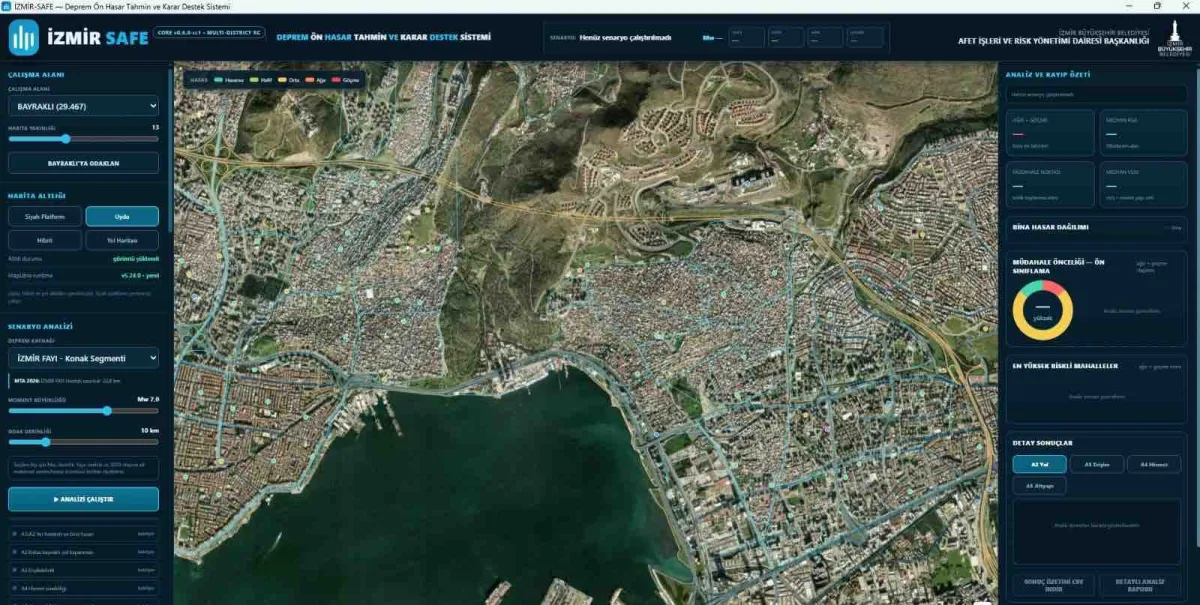1200x605 pixels.
Task: Open the İZMİR FAYI - Konak Segmenti dropdown
Action: click(x=83, y=358)
